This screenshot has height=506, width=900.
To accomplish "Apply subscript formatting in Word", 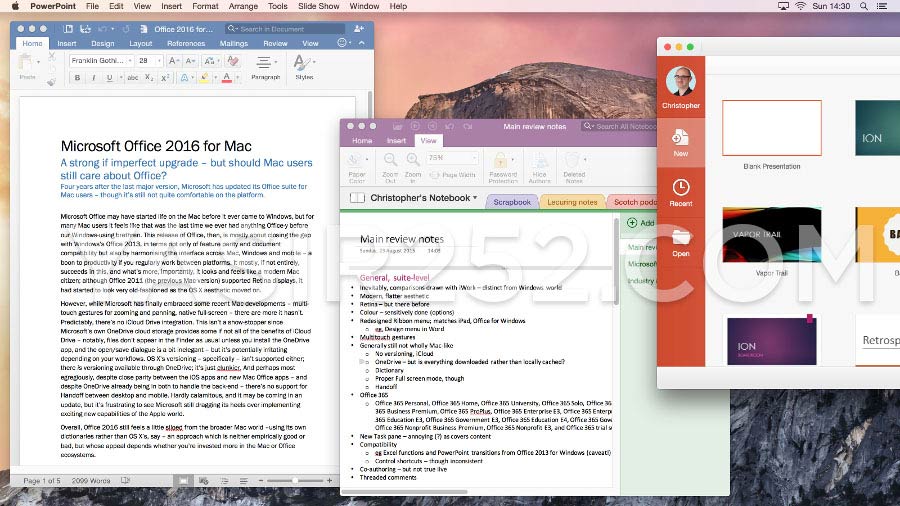I will (x=149, y=78).
